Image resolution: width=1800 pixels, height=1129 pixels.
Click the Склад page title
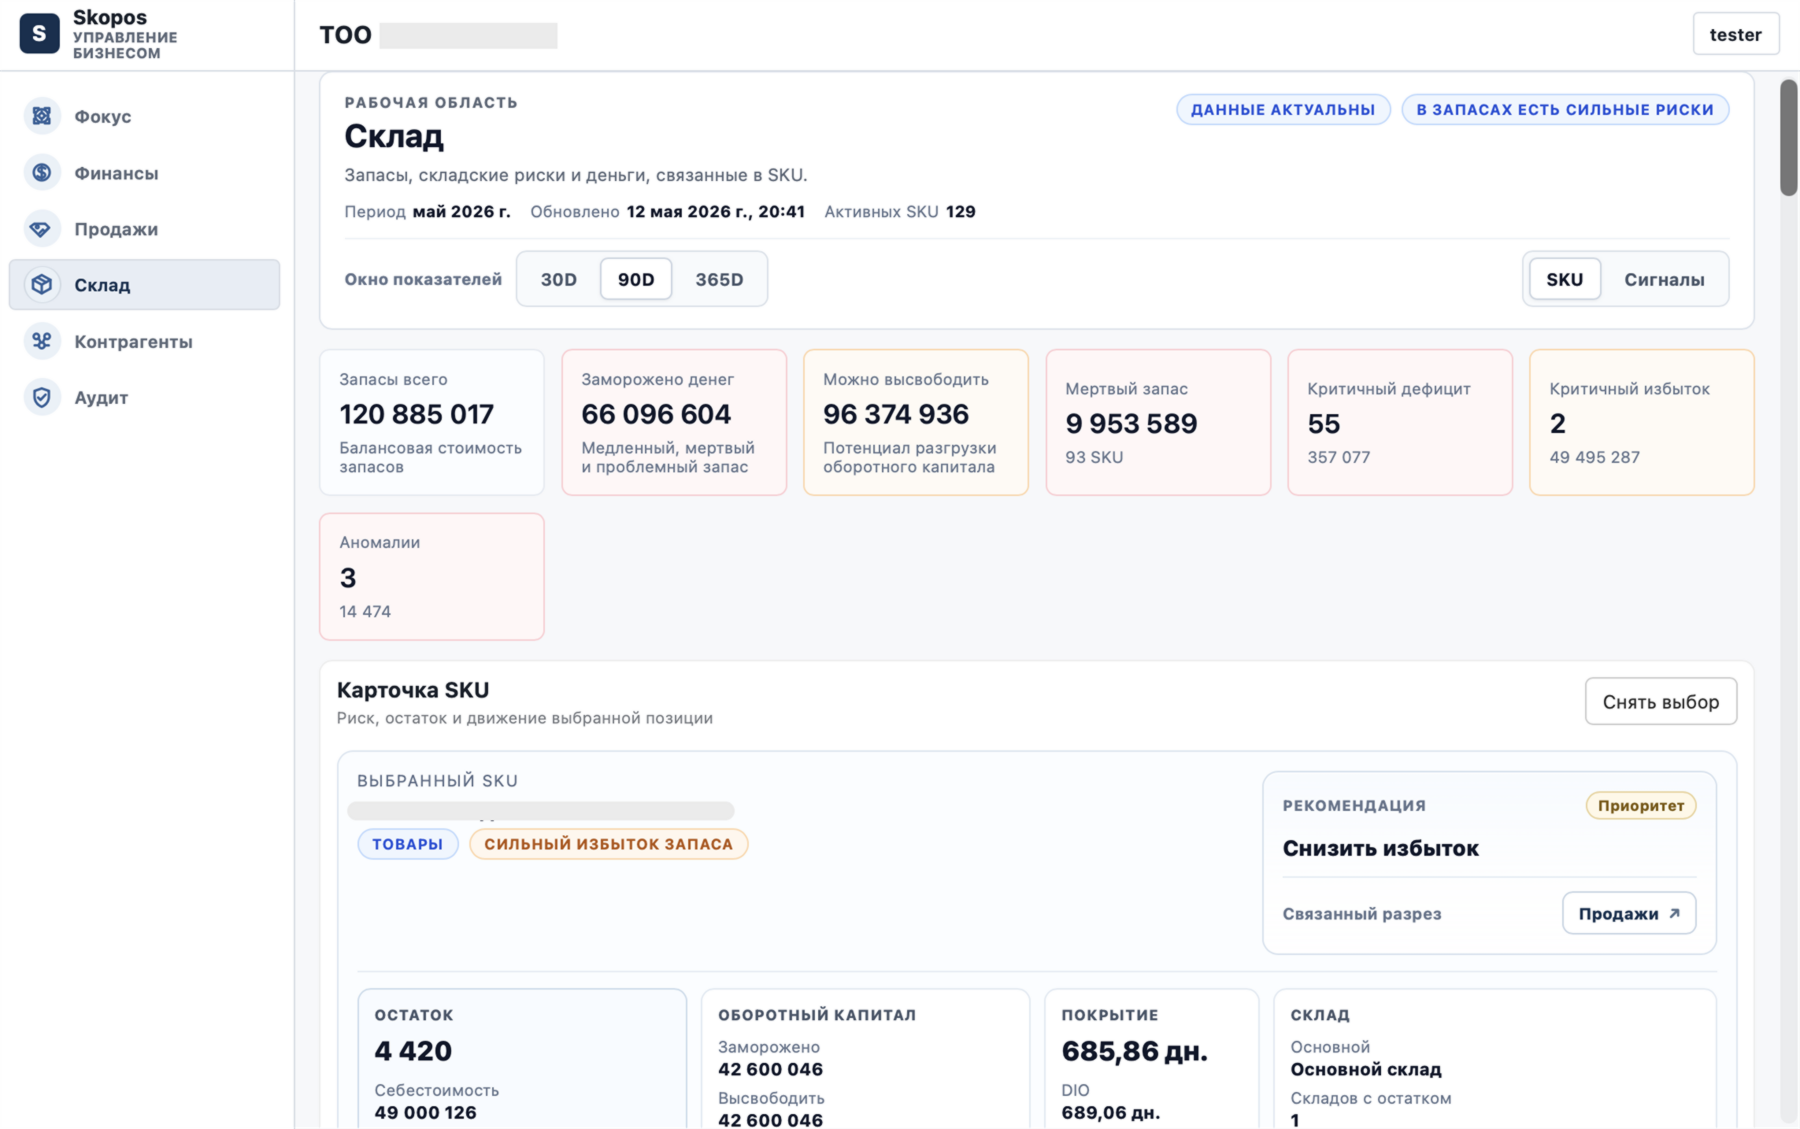point(394,136)
